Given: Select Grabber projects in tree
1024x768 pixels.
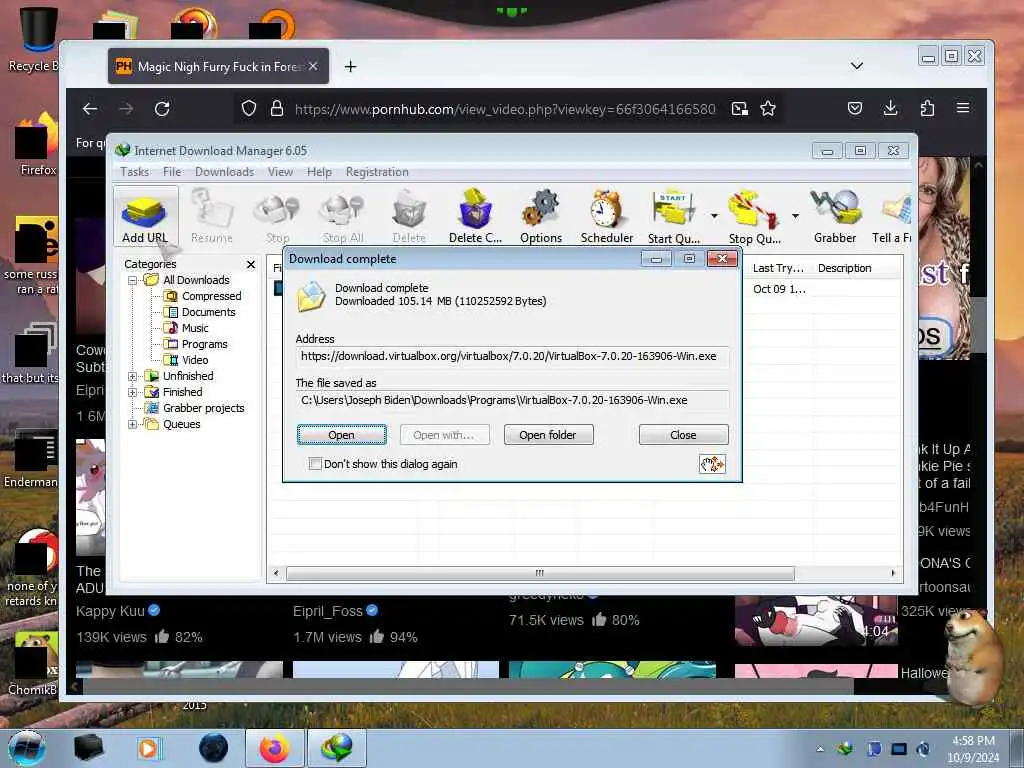Looking at the screenshot, I should [x=195, y=408].
